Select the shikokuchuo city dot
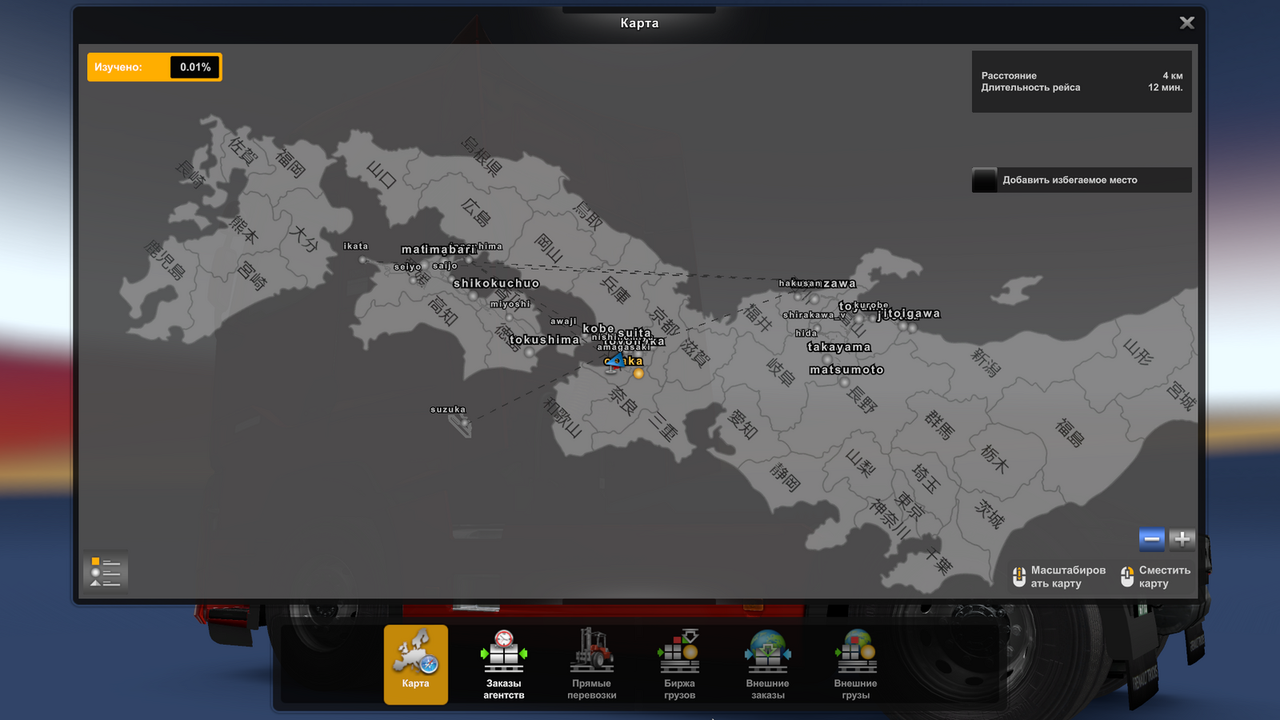 tap(473, 296)
